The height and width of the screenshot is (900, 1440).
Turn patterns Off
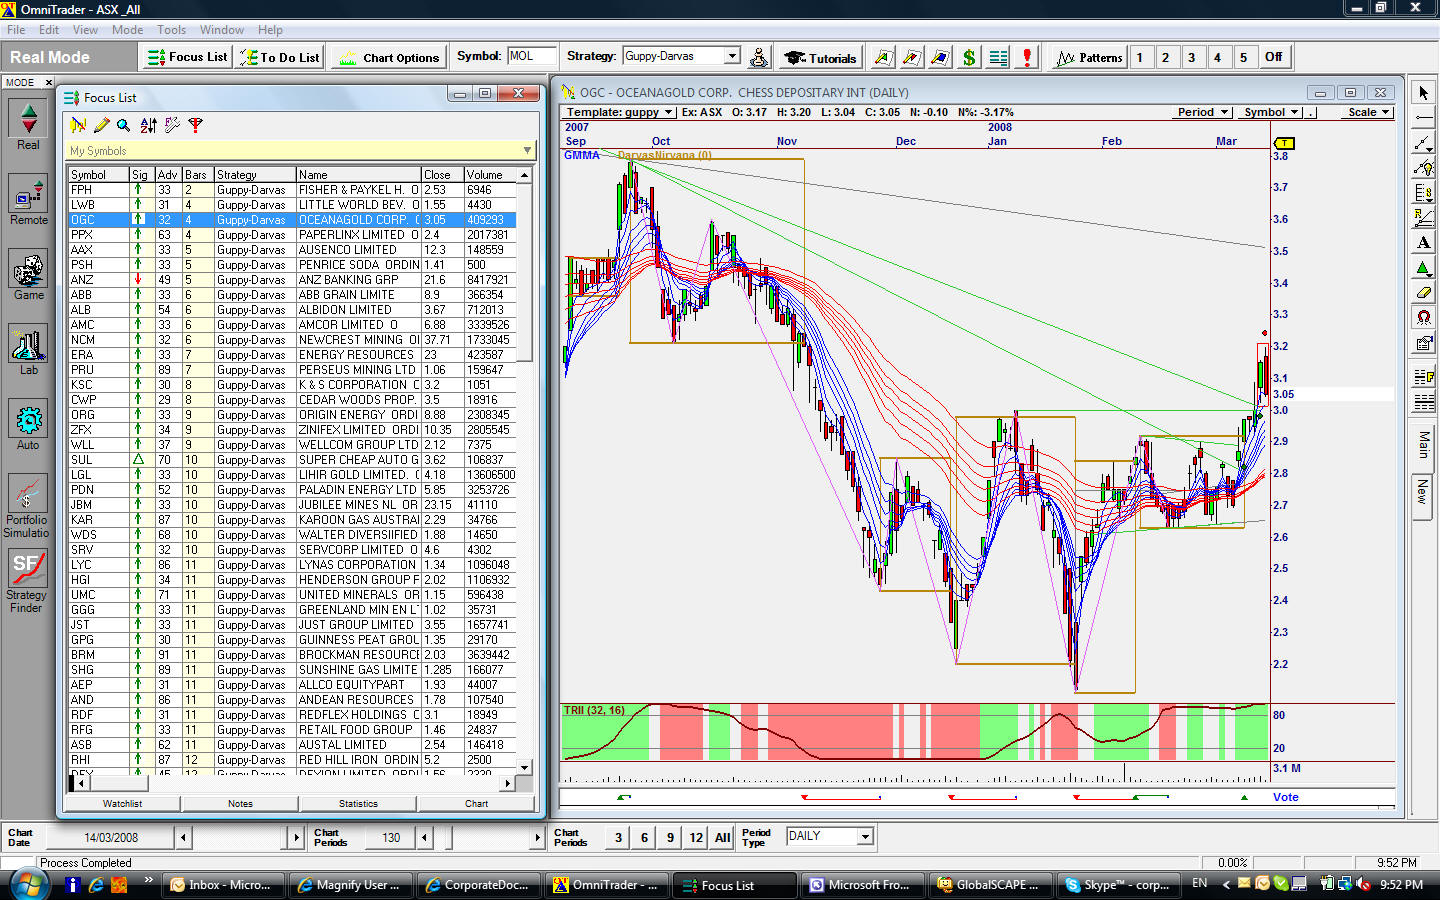point(1273,57)
